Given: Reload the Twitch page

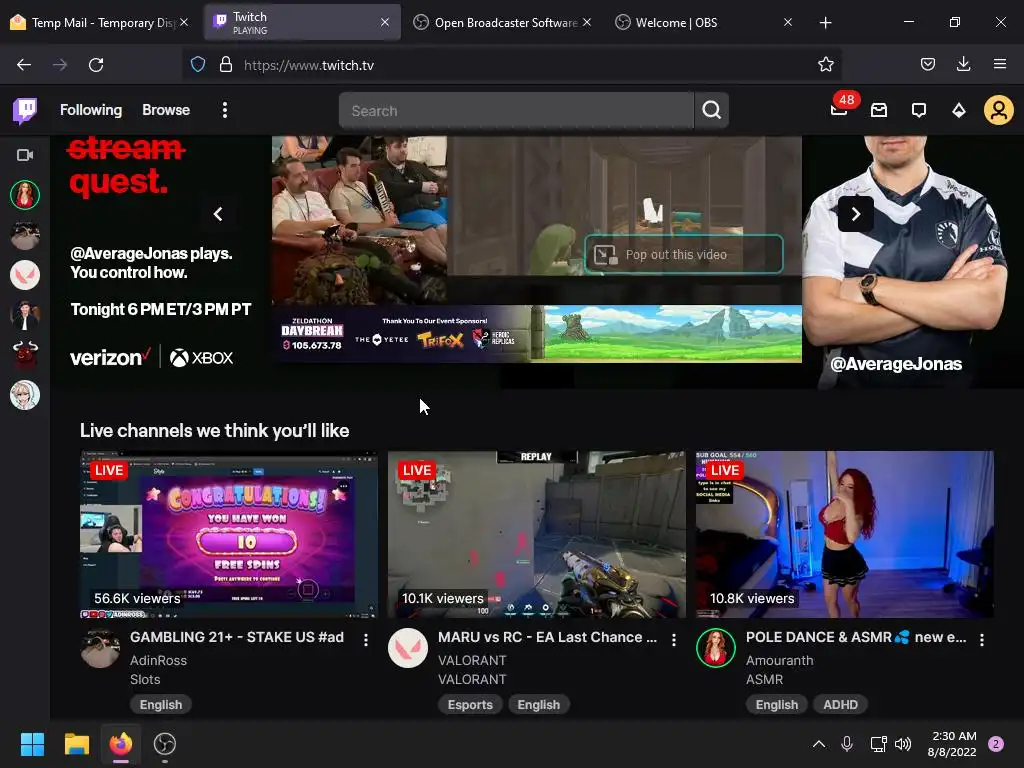Looking at the screenshot, I should pyautogui.click(x=96, y=65).
